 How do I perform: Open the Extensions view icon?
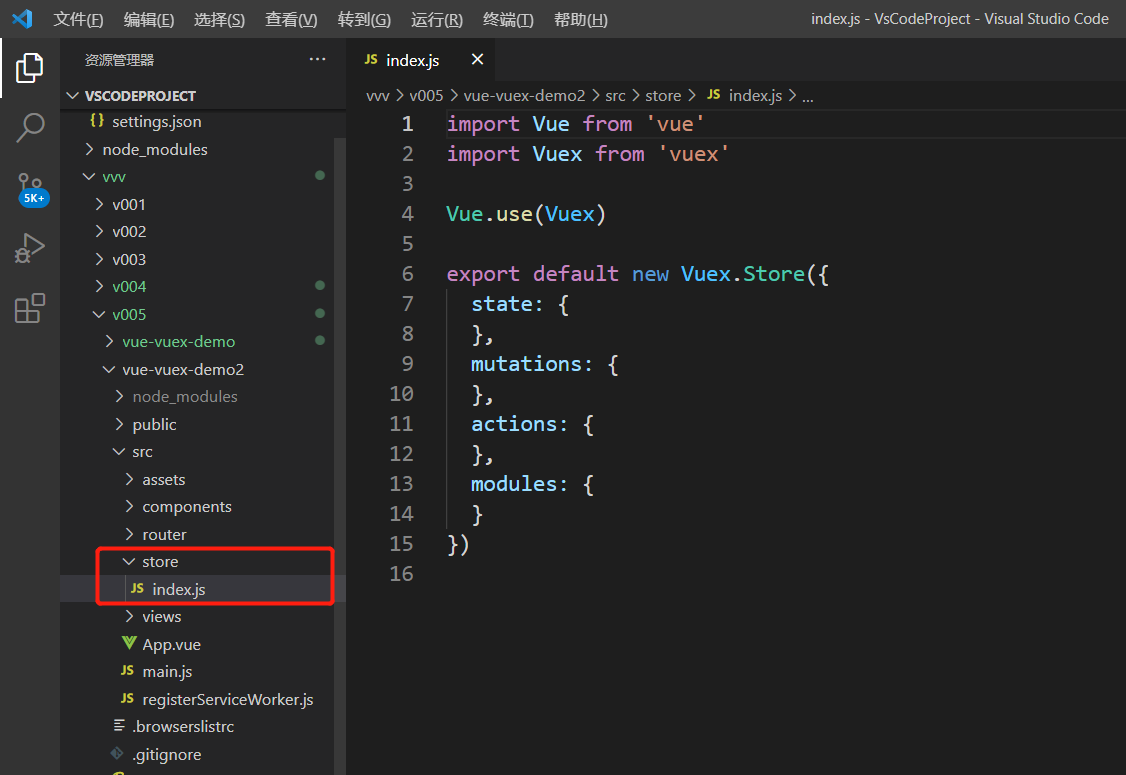tap(29, 308)
